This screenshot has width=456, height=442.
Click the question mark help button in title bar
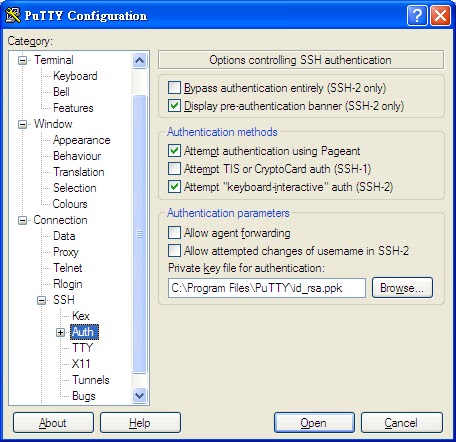(x=417, y=15)
